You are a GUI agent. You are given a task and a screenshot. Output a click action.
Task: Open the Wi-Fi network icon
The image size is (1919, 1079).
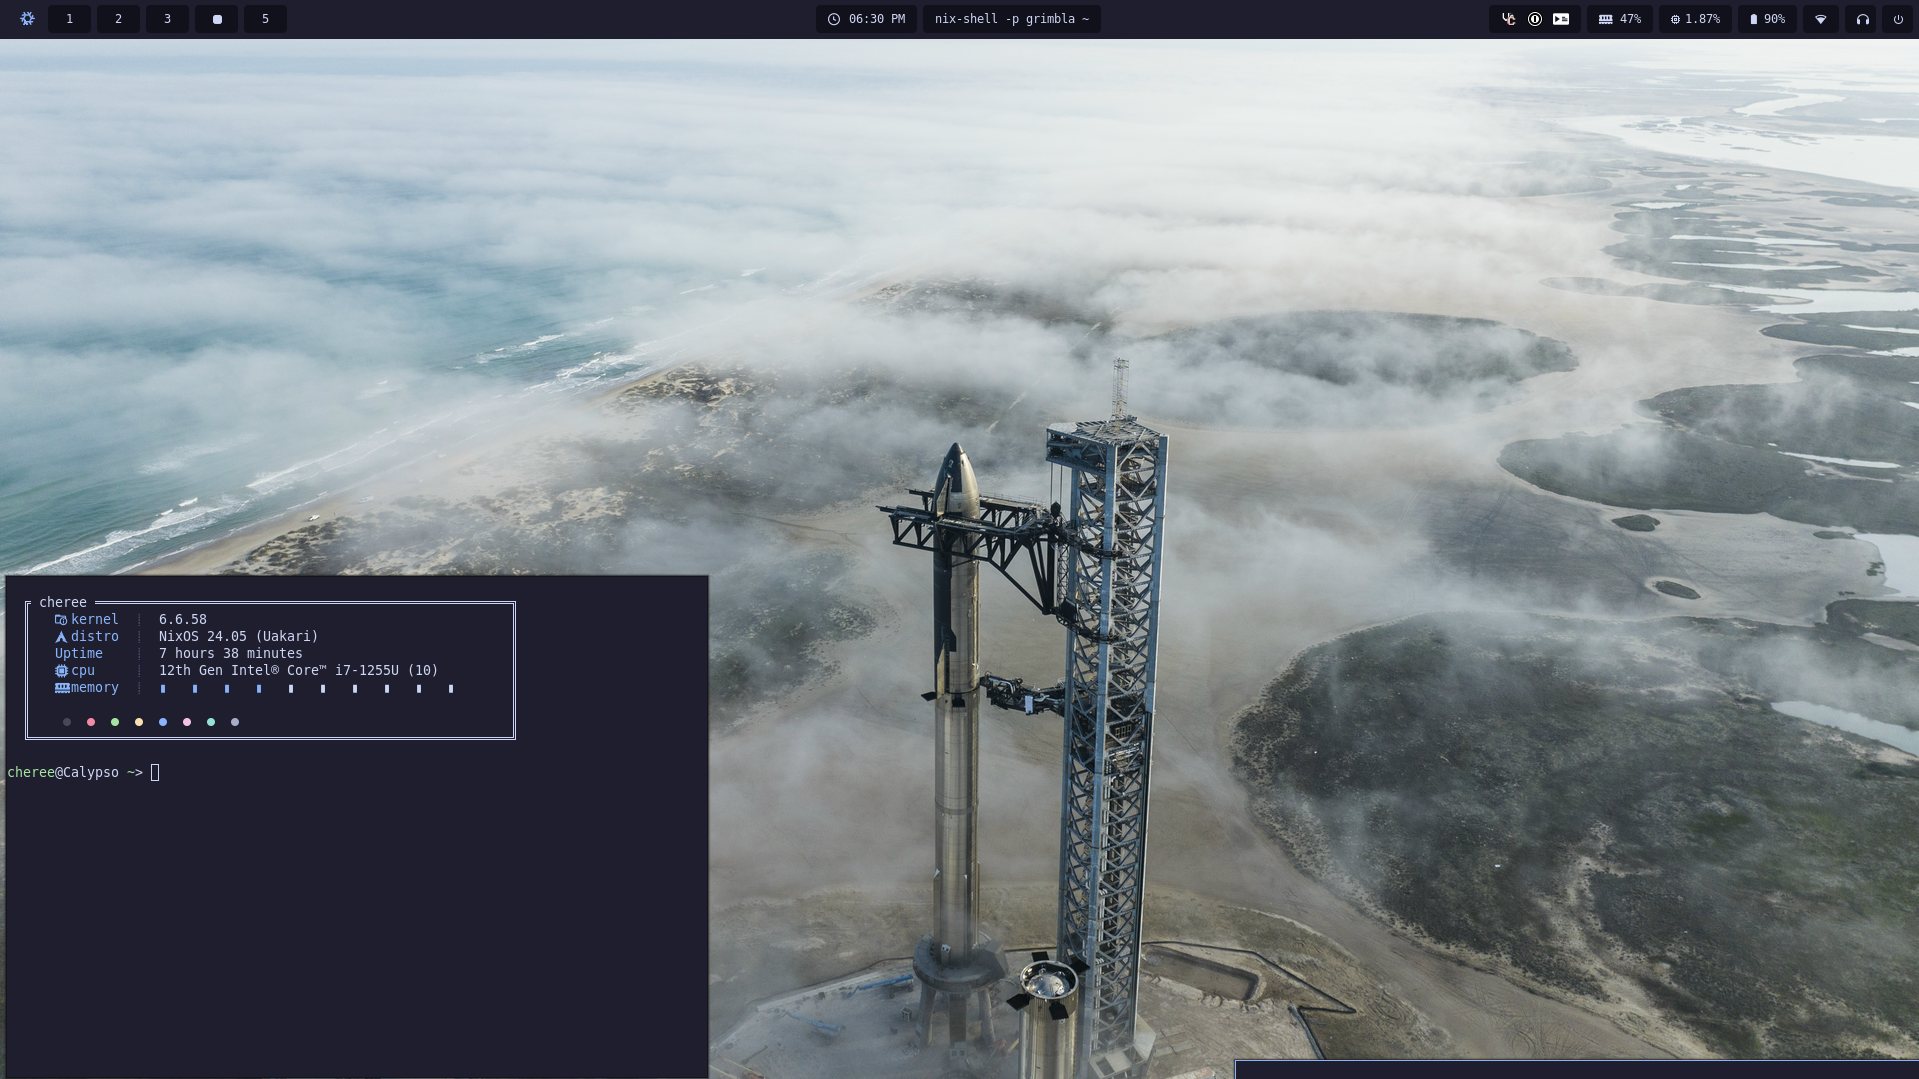[1821, 19]
